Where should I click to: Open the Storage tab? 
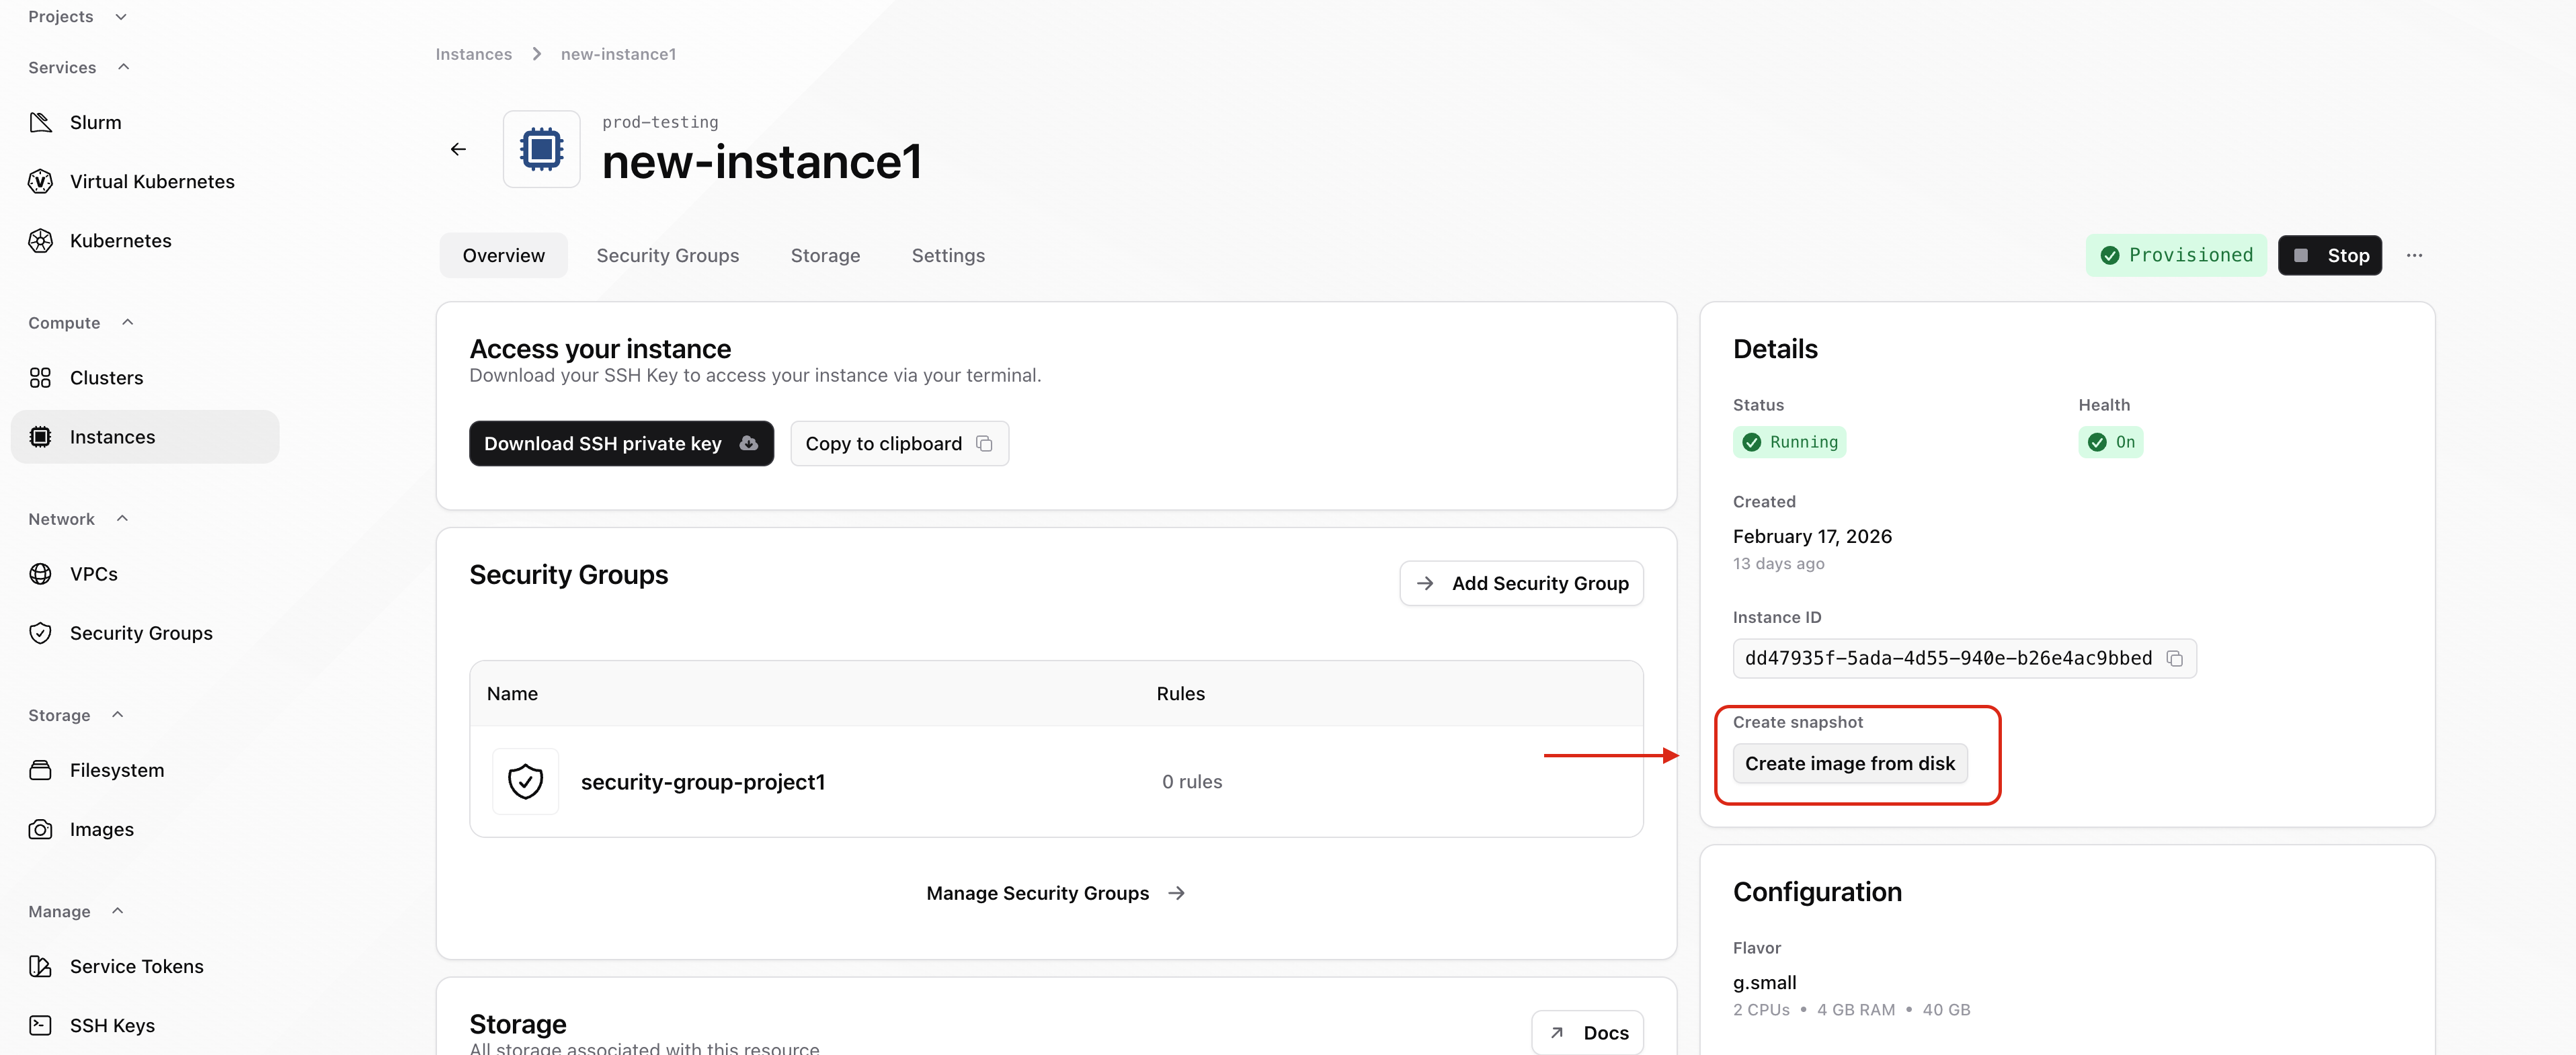point(825,255)
